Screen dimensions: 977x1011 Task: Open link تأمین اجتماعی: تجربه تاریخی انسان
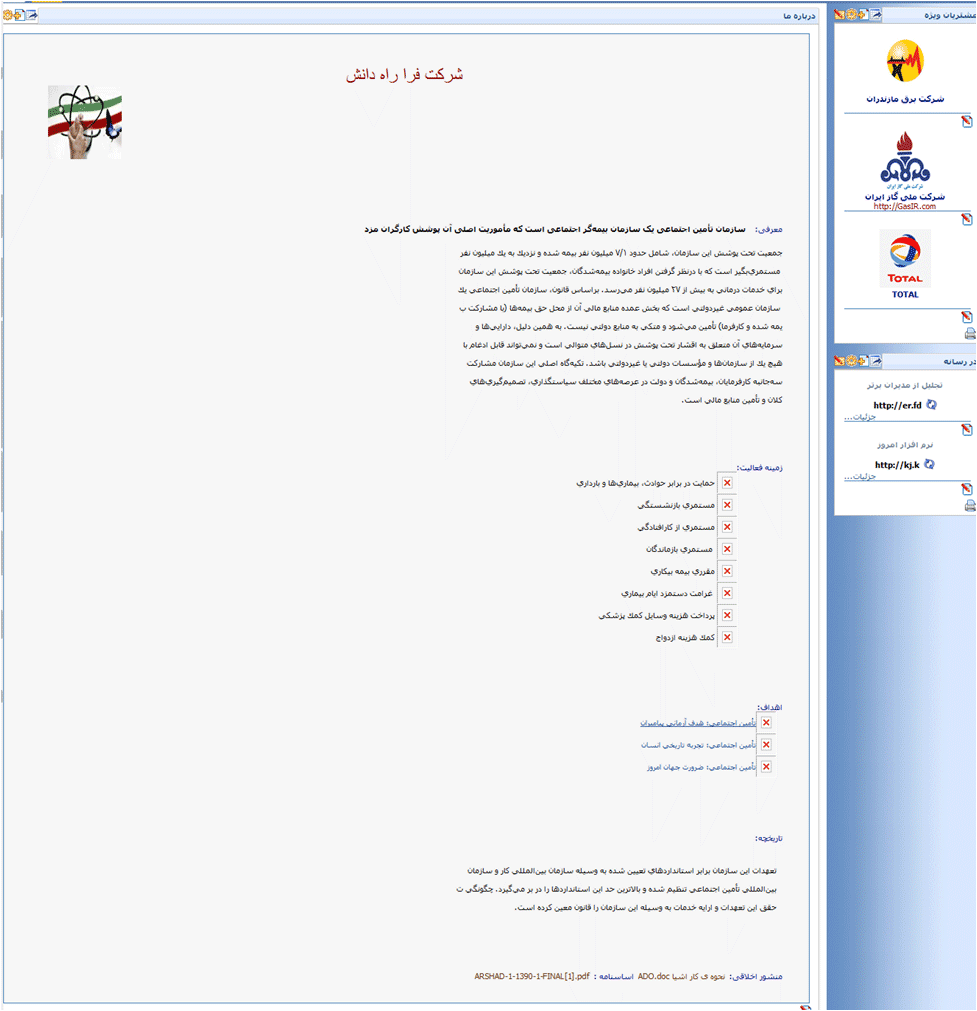coord(698,745)
